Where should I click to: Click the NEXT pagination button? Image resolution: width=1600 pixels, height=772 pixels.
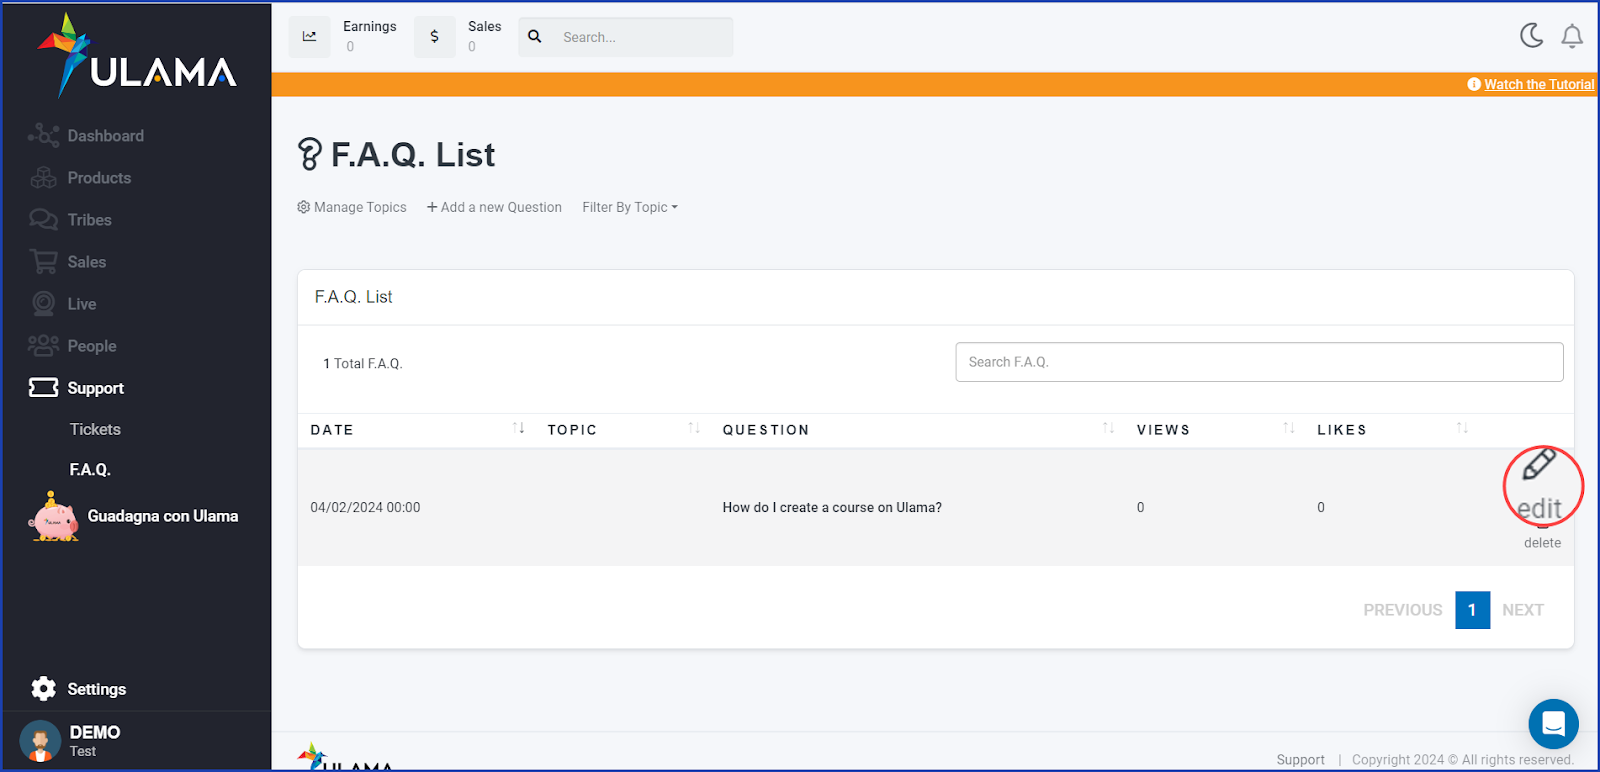coord(1523,610)
